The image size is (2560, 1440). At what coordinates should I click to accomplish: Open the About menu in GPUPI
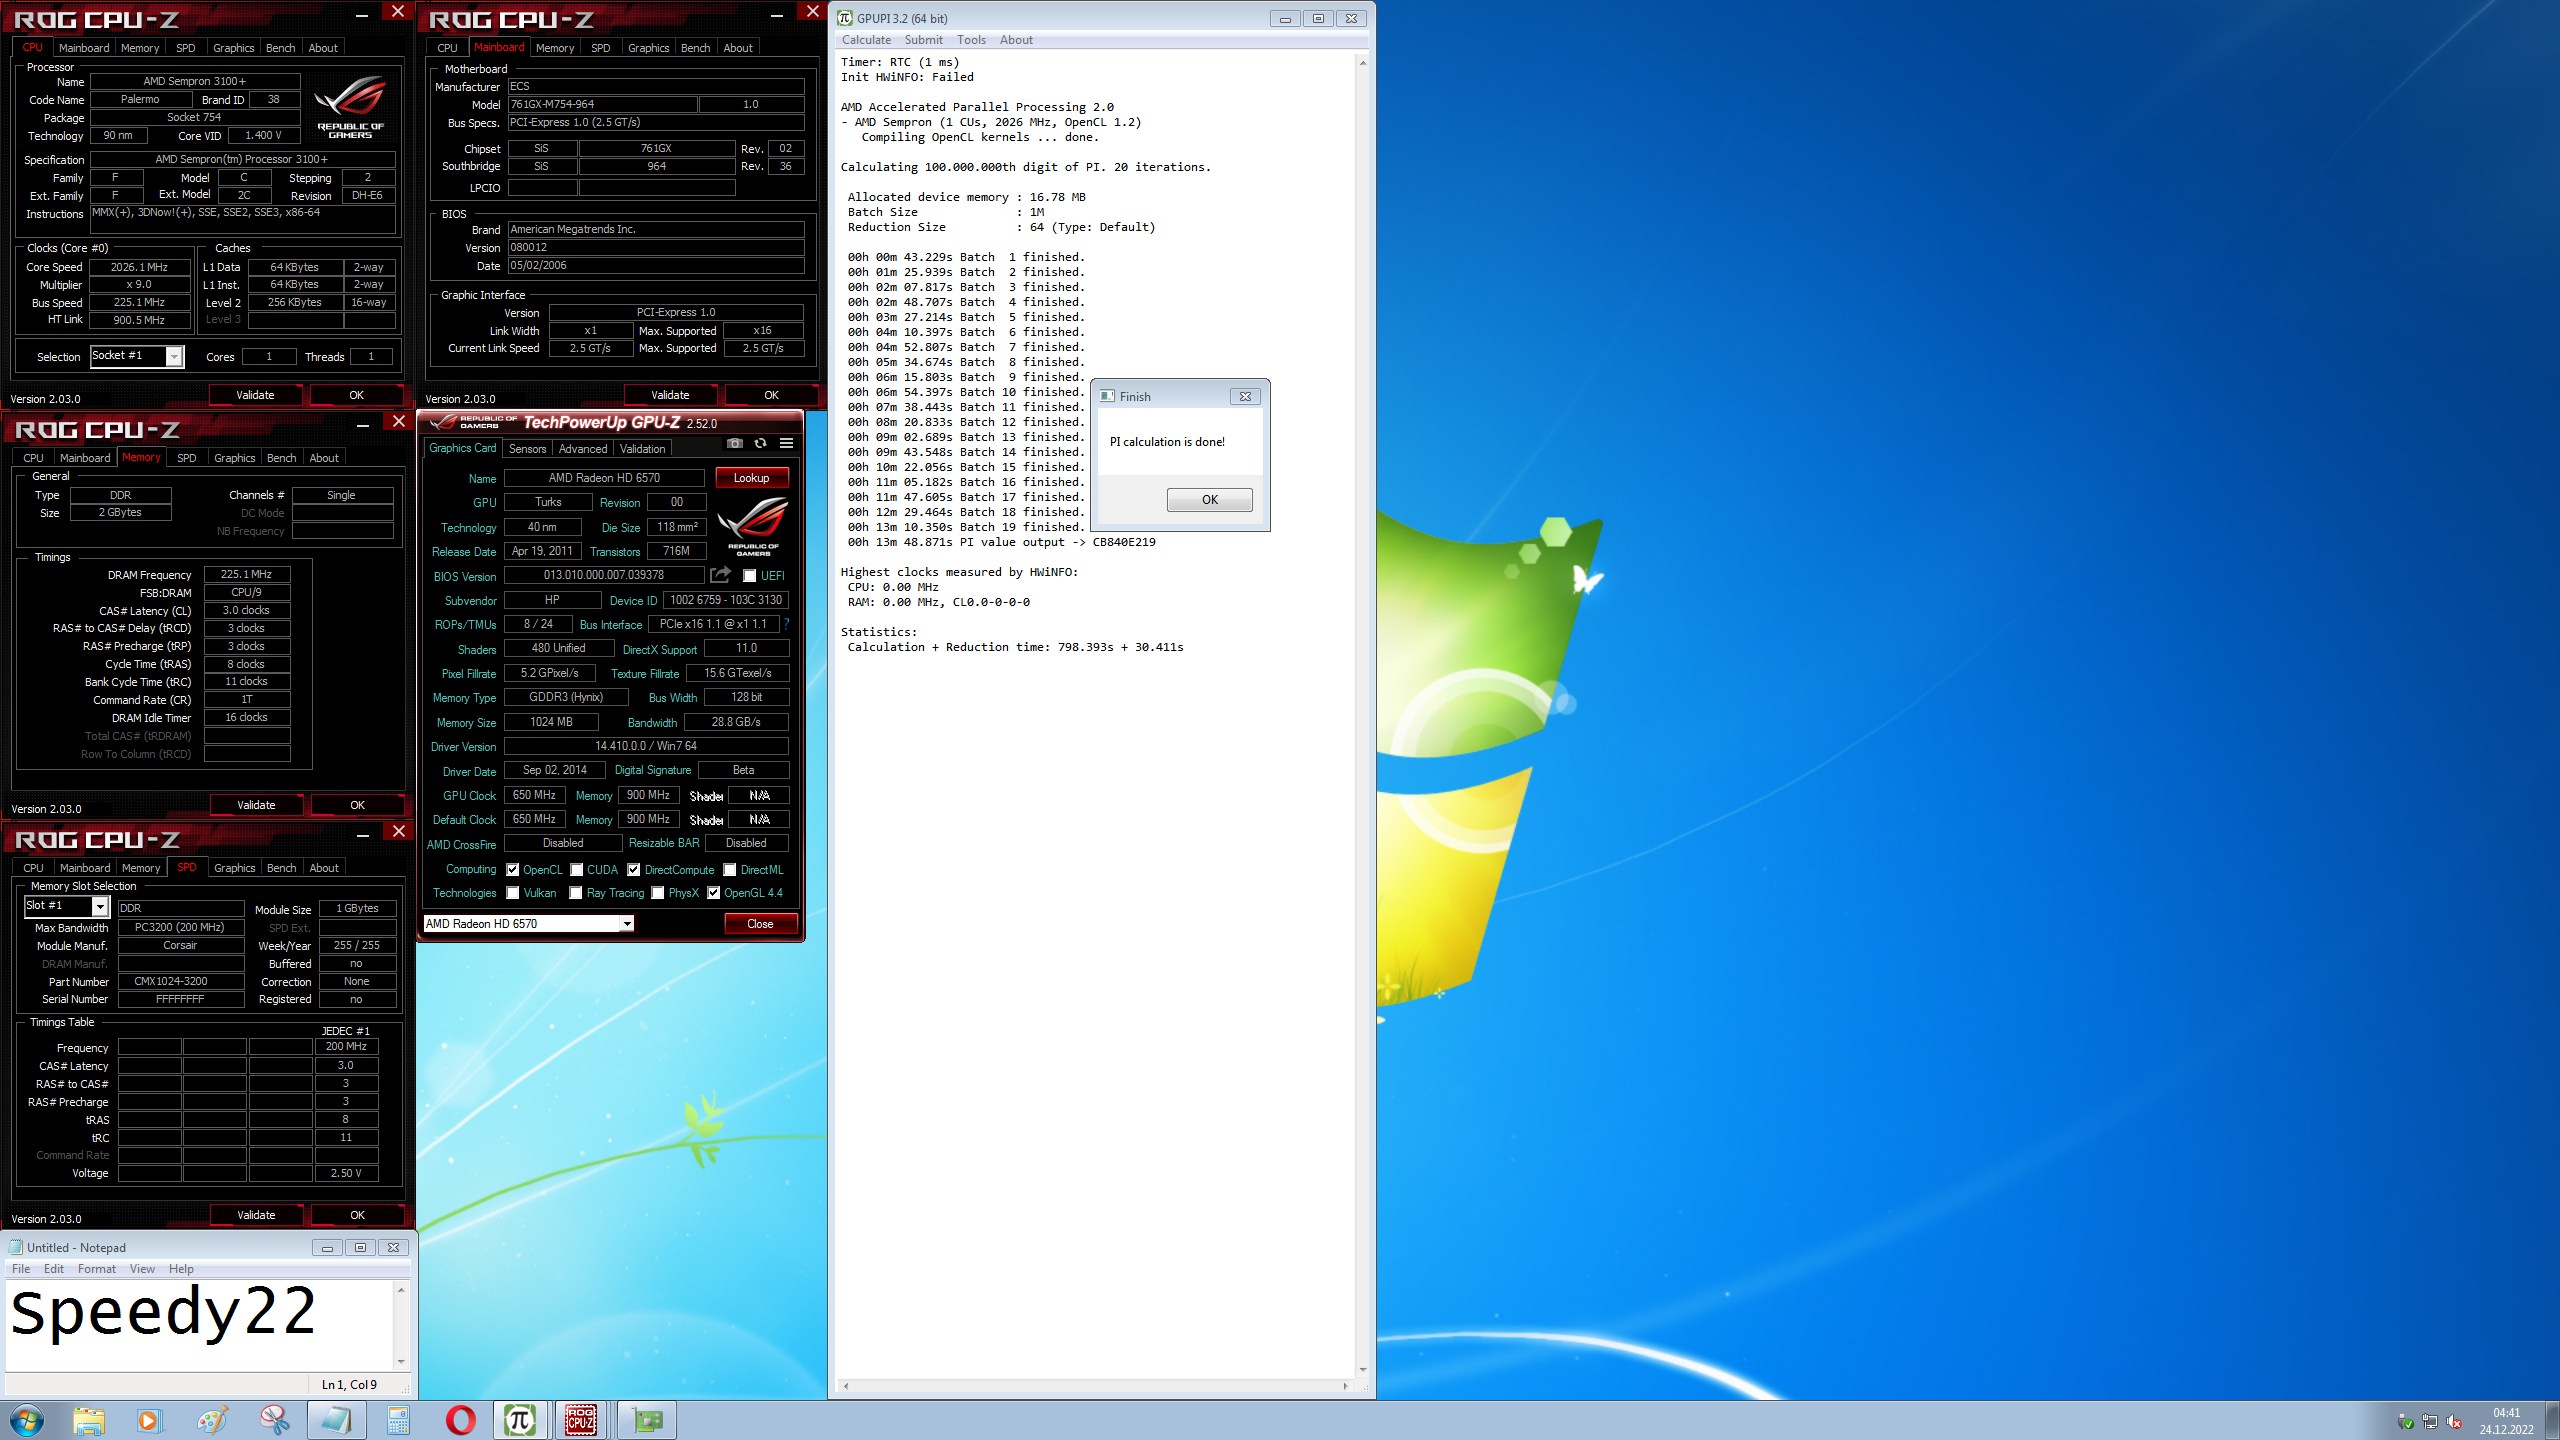pos(1016,40)
